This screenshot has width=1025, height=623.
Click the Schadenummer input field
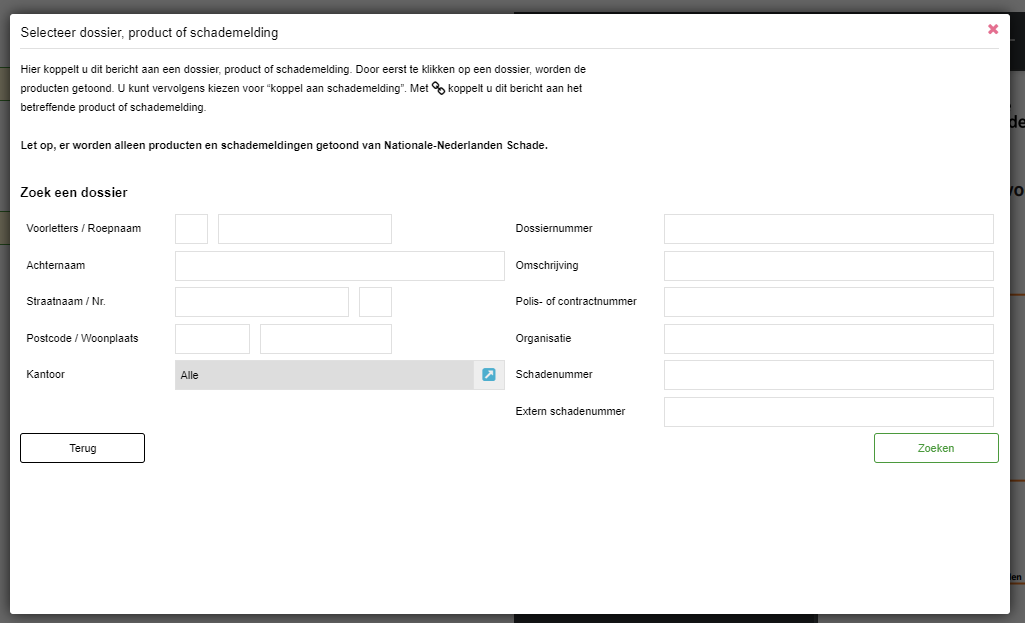(829, 375)
